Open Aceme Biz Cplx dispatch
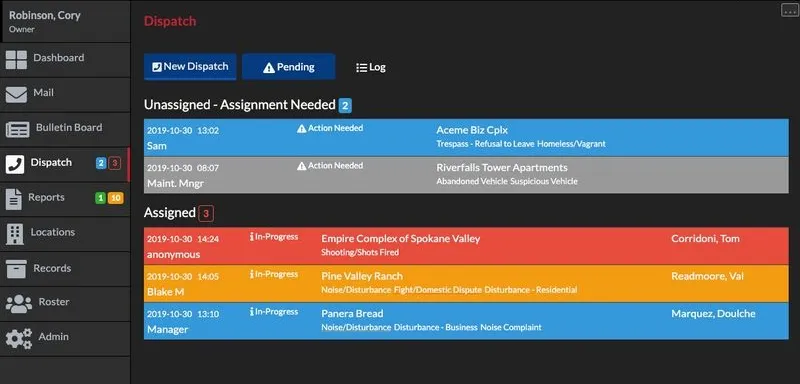The height and width of the screenshot is (384, 800). click(x=466, y=138)
